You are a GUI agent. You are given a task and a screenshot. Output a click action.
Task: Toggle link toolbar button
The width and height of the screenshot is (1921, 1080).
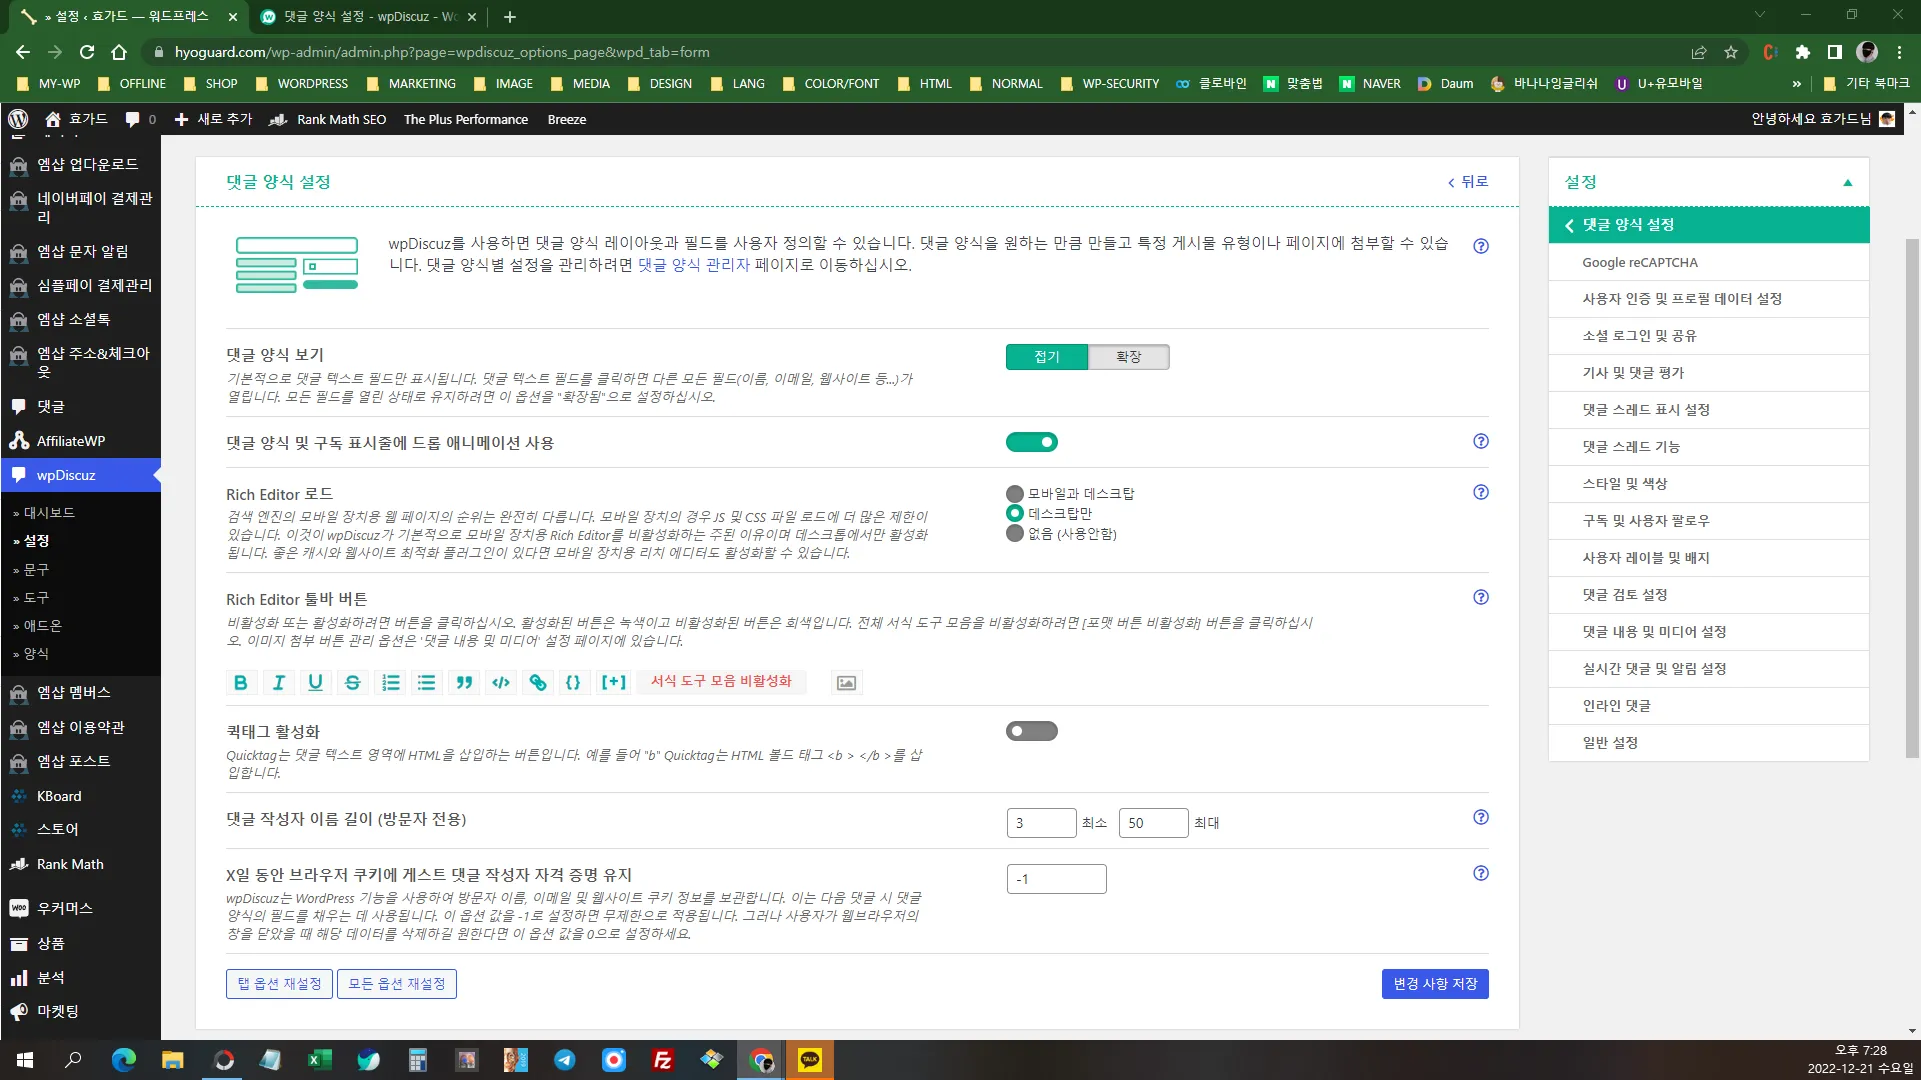(x=538, y=682)
